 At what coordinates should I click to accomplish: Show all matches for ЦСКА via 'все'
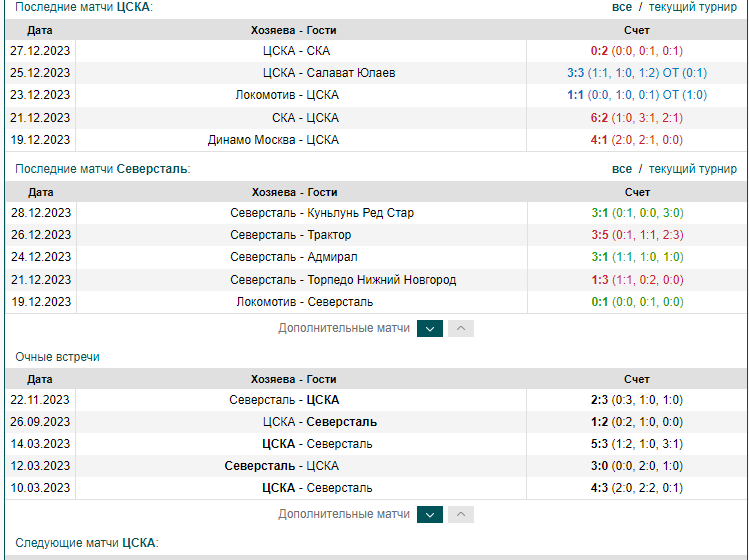point(621,7)
